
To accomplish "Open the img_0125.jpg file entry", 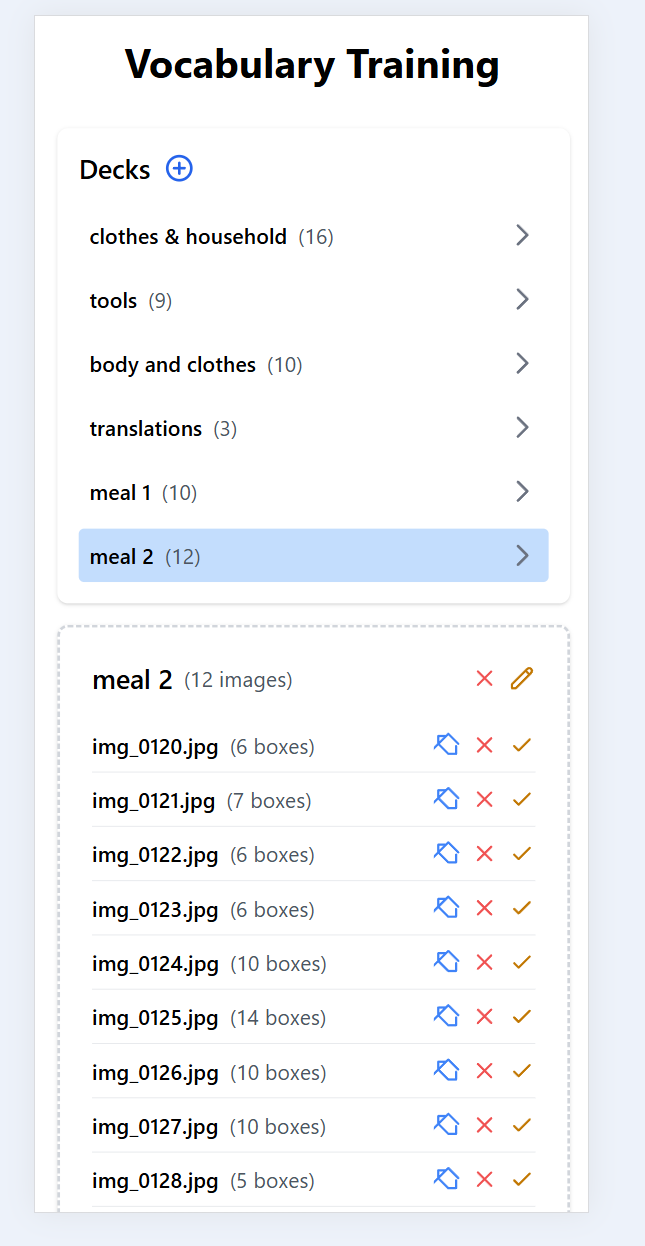I will (155, 1018).
